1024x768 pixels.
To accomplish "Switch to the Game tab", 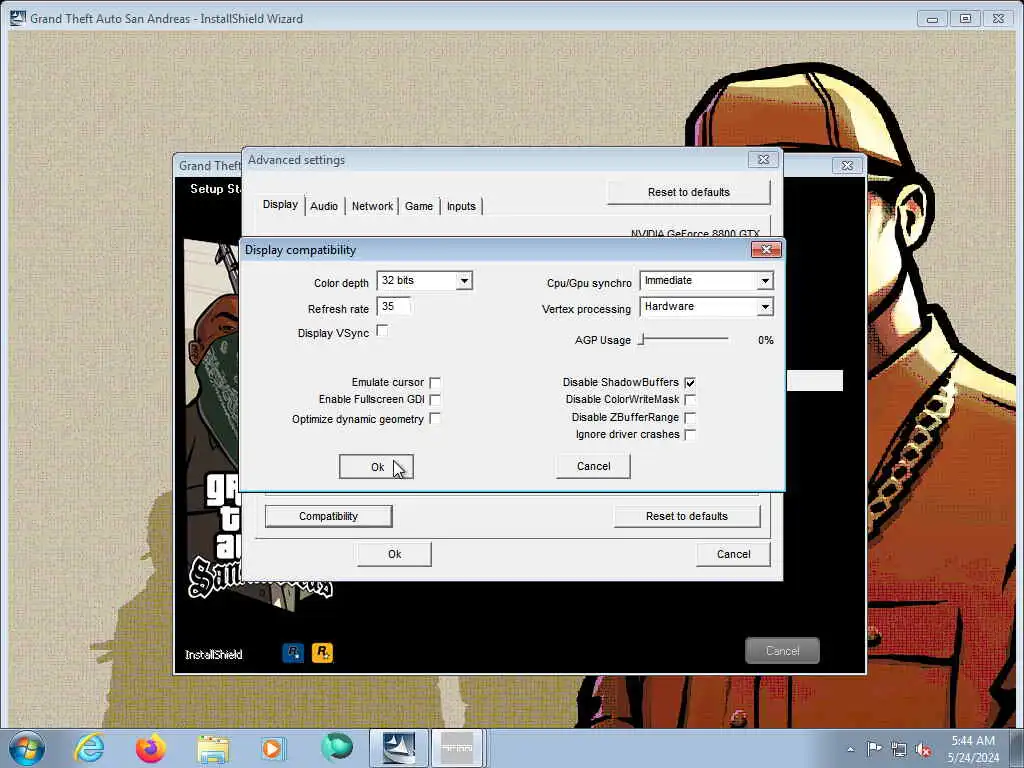I will click(419, 206).
